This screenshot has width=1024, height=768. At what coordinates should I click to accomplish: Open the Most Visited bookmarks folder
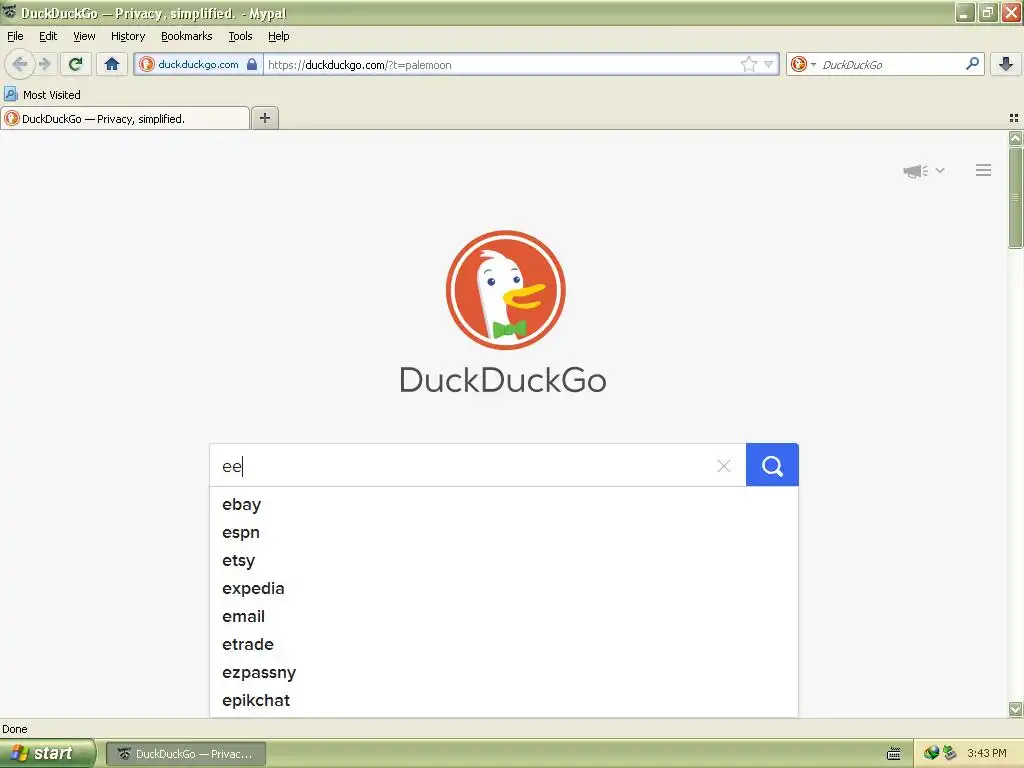click(43, 95)
